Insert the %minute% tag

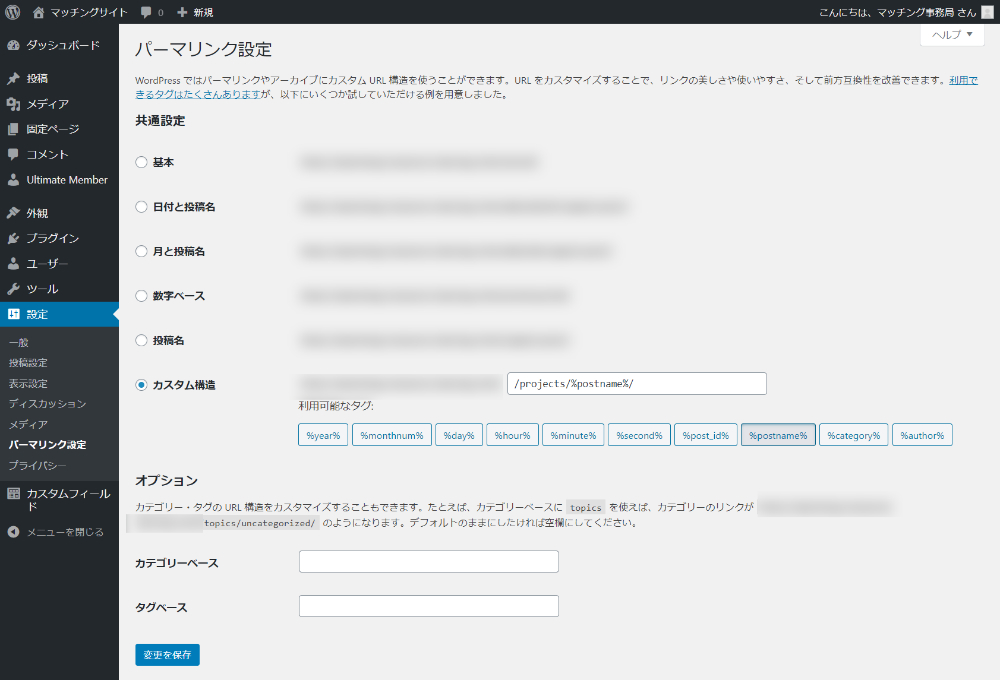click(573, 435)
